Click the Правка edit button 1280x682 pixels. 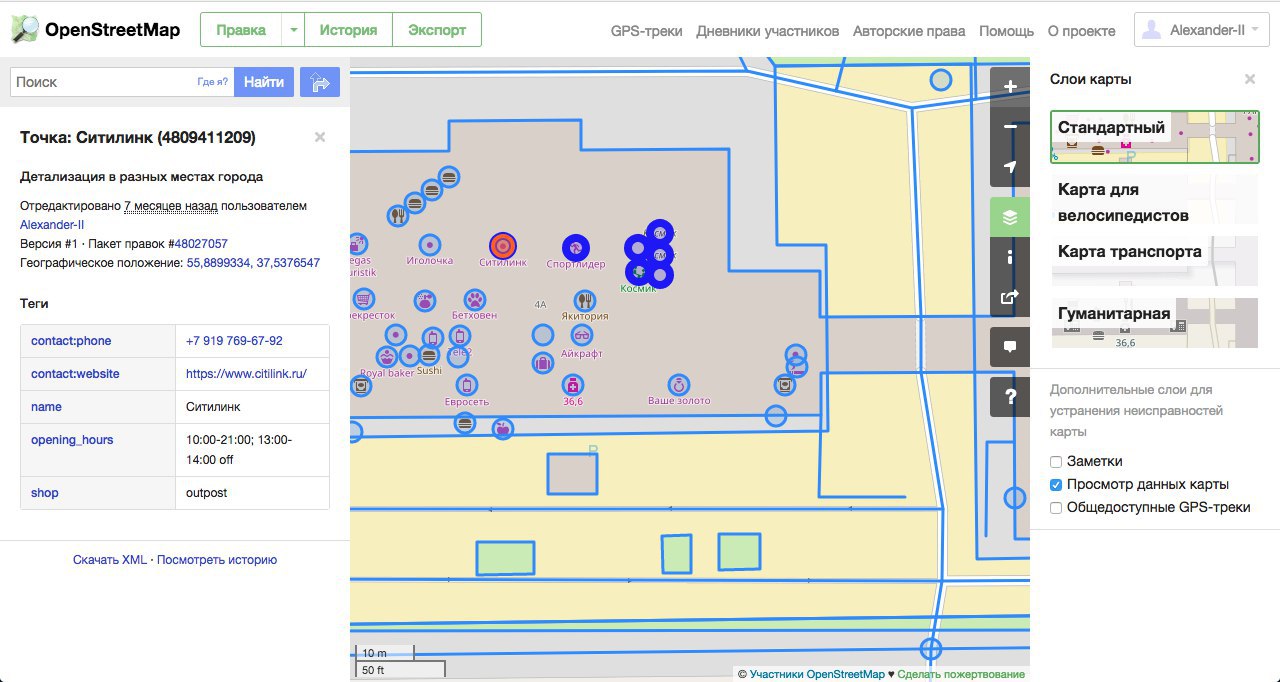tap(241, 30)
